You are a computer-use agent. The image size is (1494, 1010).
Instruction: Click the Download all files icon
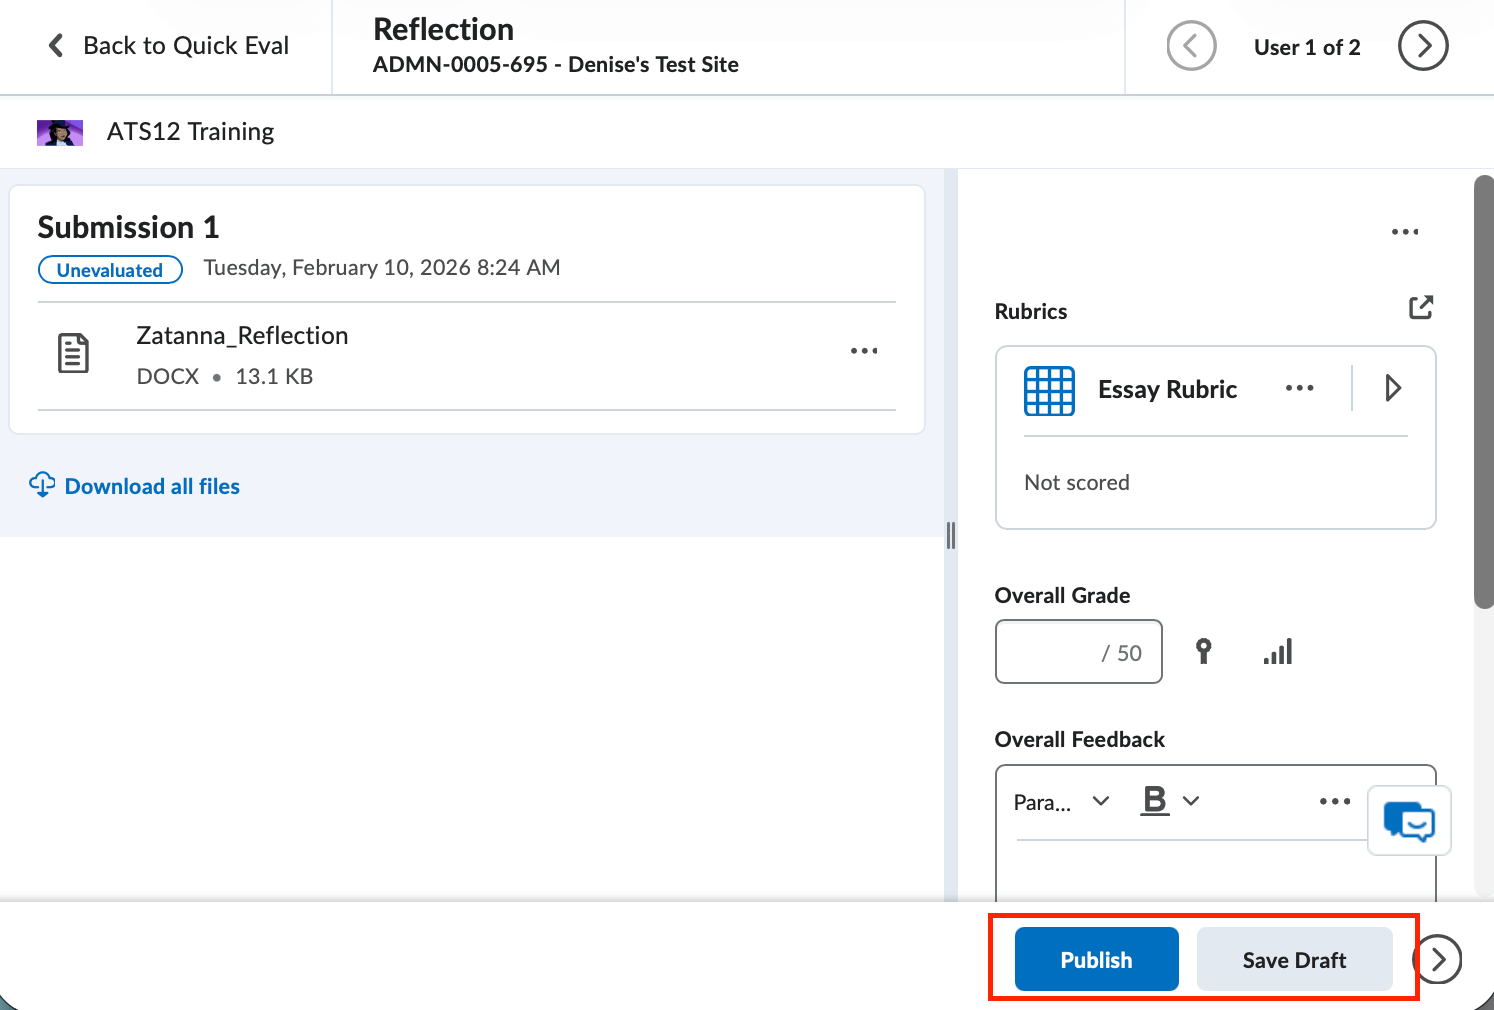click(42, 485)
